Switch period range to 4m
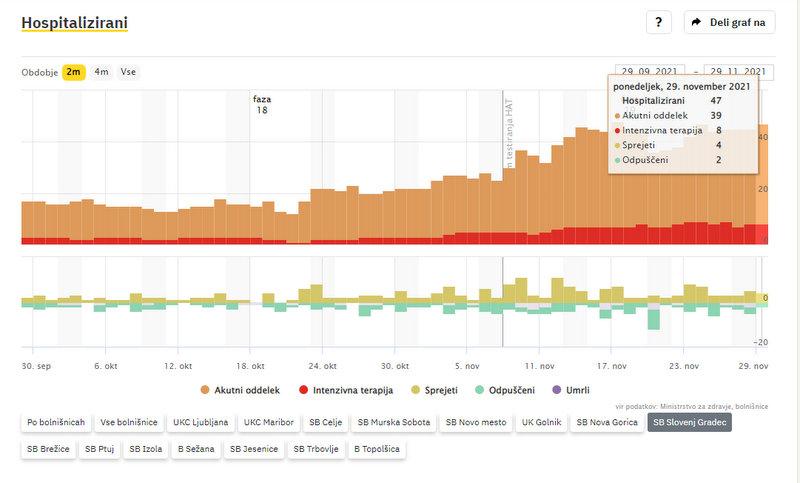 coord(102,72)
